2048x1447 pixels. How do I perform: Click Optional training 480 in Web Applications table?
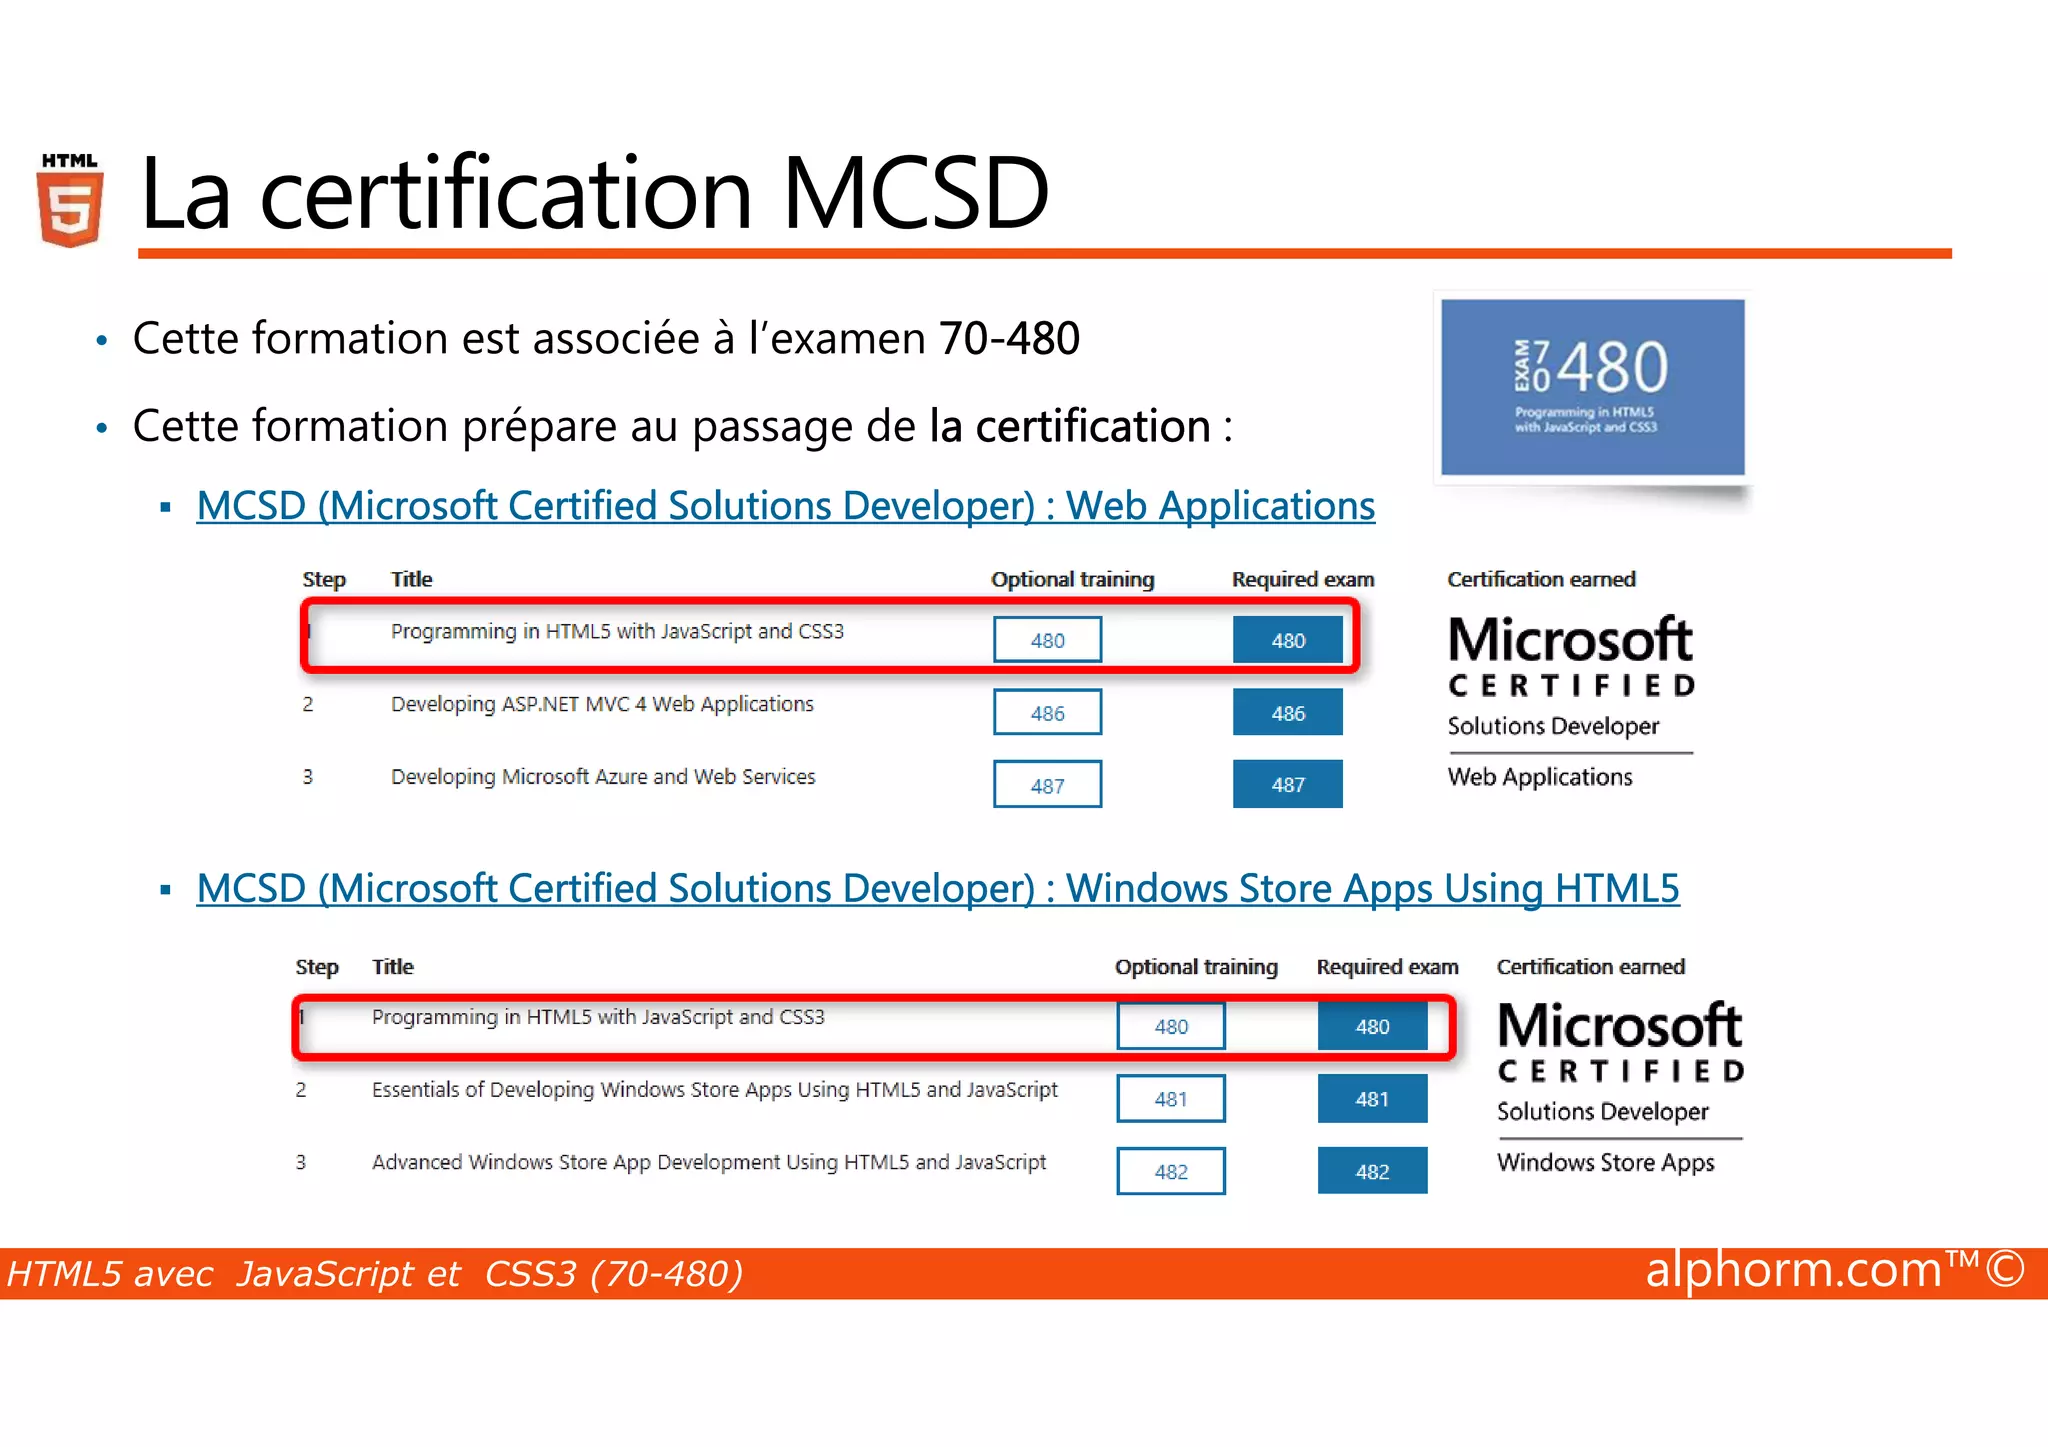[x=1047, y=640]
